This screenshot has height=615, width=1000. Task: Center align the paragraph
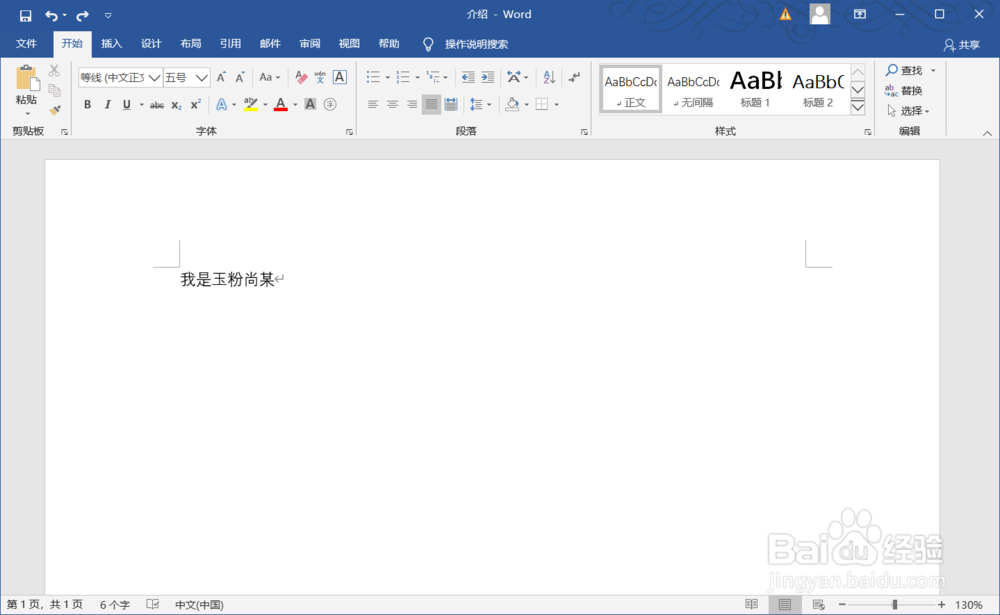coord(391,104)
